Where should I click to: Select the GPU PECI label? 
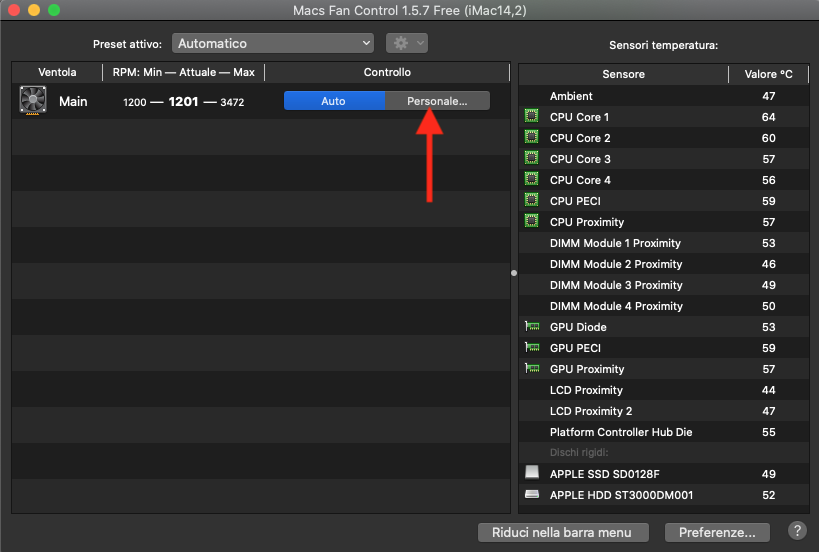(x=575, y=348)
